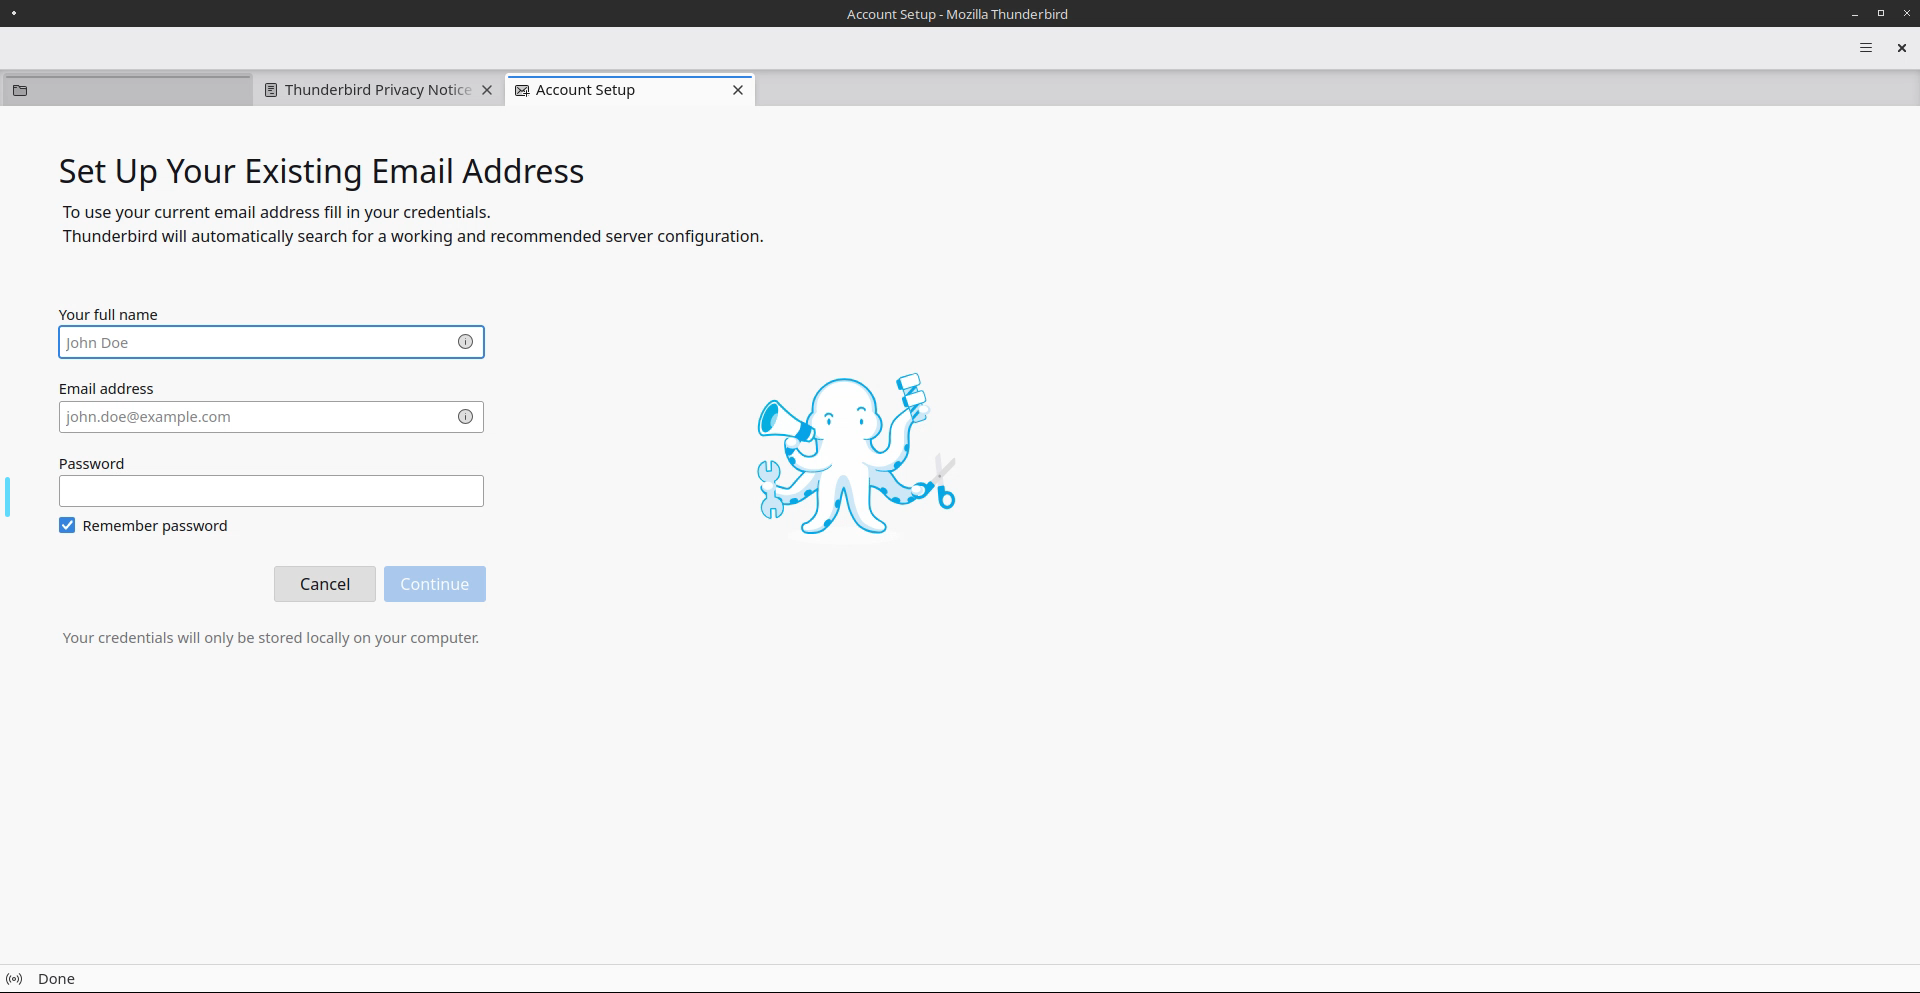
Task: Click into the Email address field
Action: tap(255, 417)
